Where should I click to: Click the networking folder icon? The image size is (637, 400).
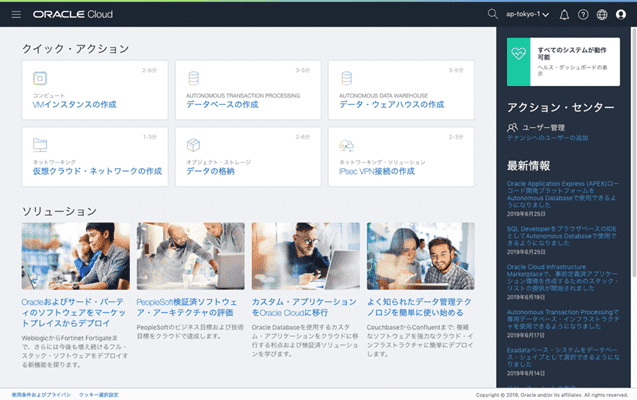click(40, 145)
